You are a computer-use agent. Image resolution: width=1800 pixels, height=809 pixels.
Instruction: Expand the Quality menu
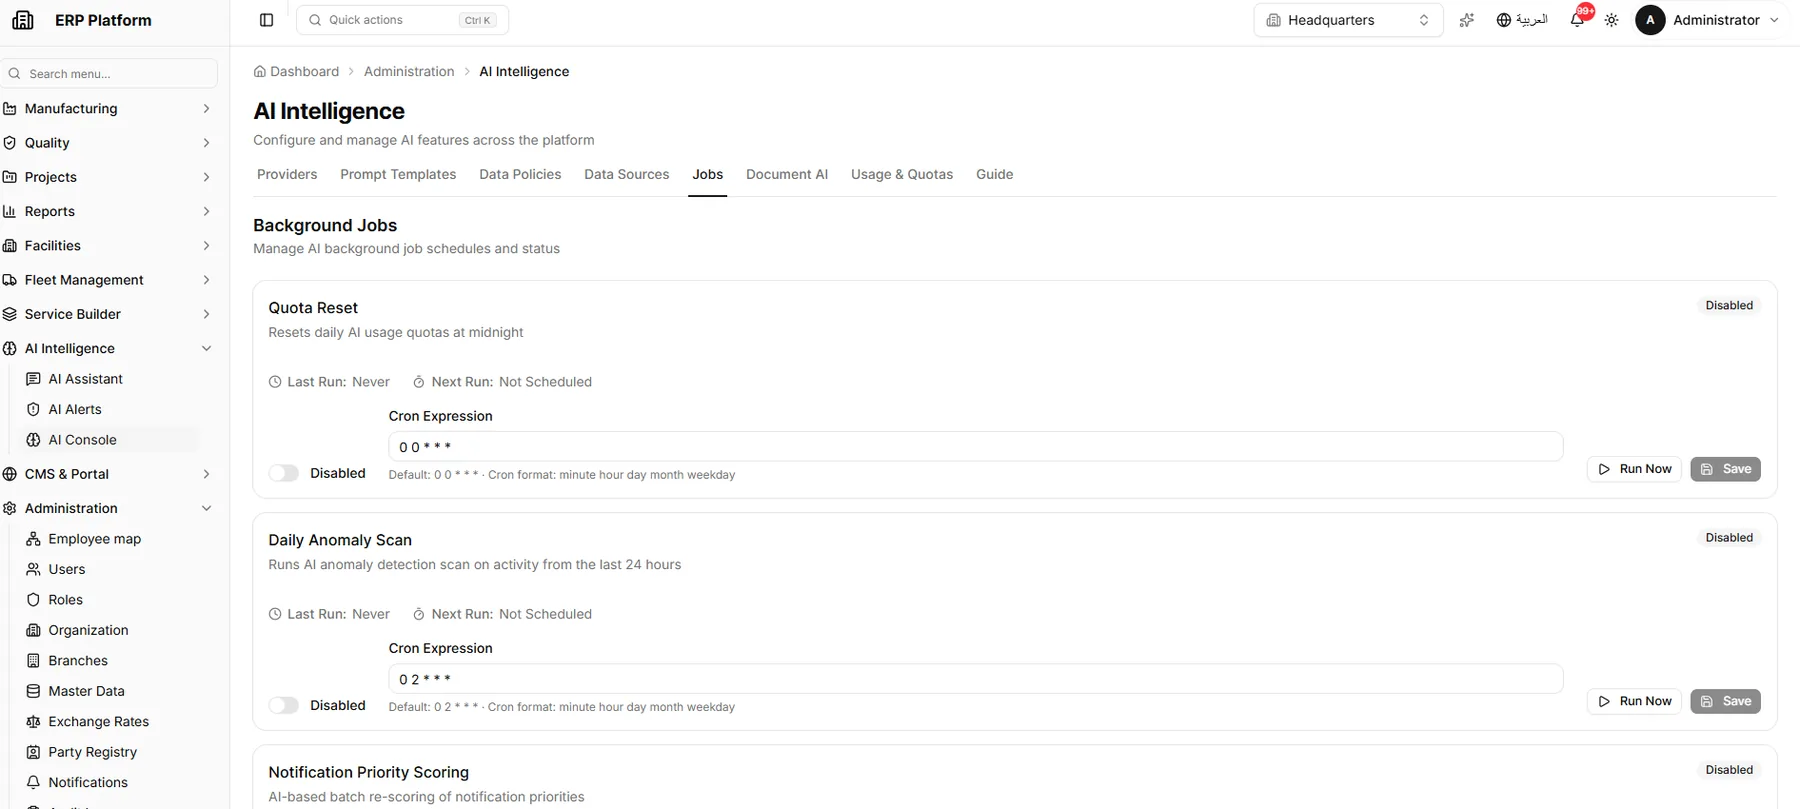[108, 143]
